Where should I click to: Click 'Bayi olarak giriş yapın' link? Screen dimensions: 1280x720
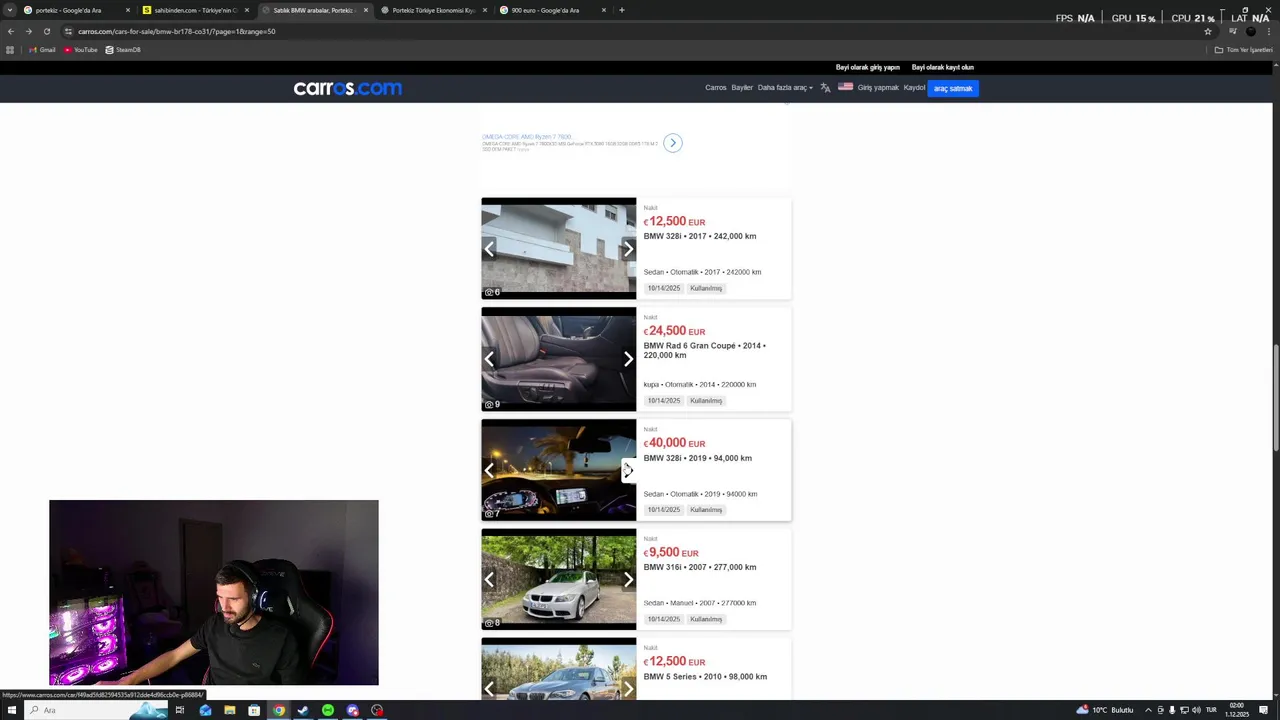[x=867, y=67]
